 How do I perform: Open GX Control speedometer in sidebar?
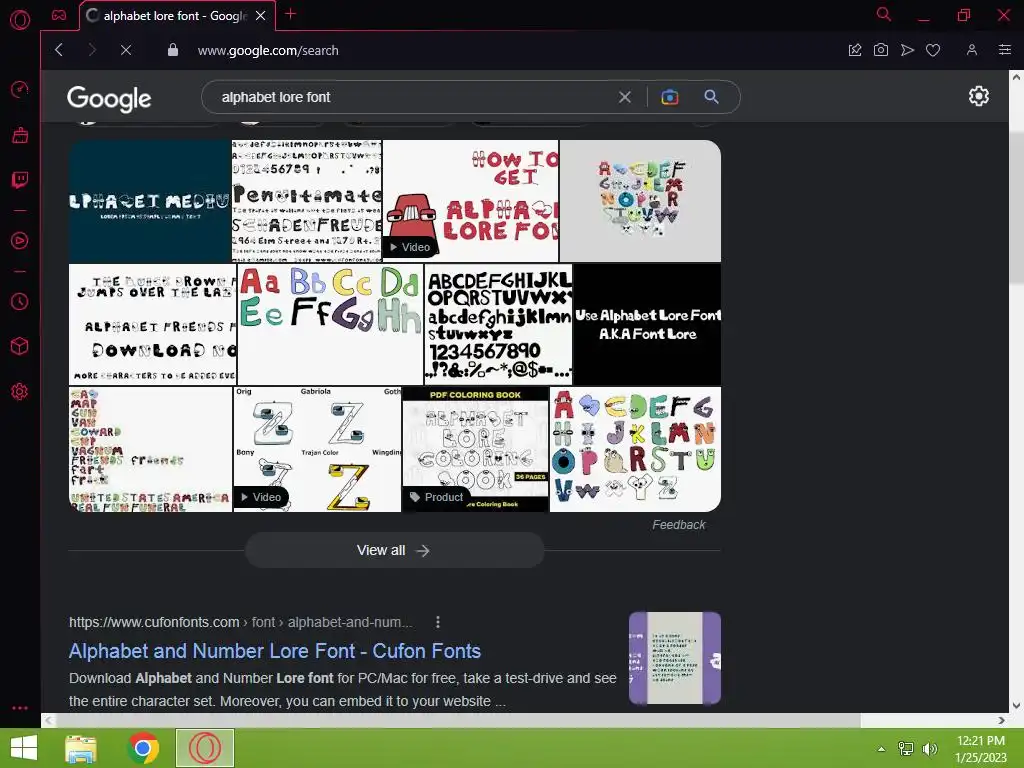click(20, 89)
